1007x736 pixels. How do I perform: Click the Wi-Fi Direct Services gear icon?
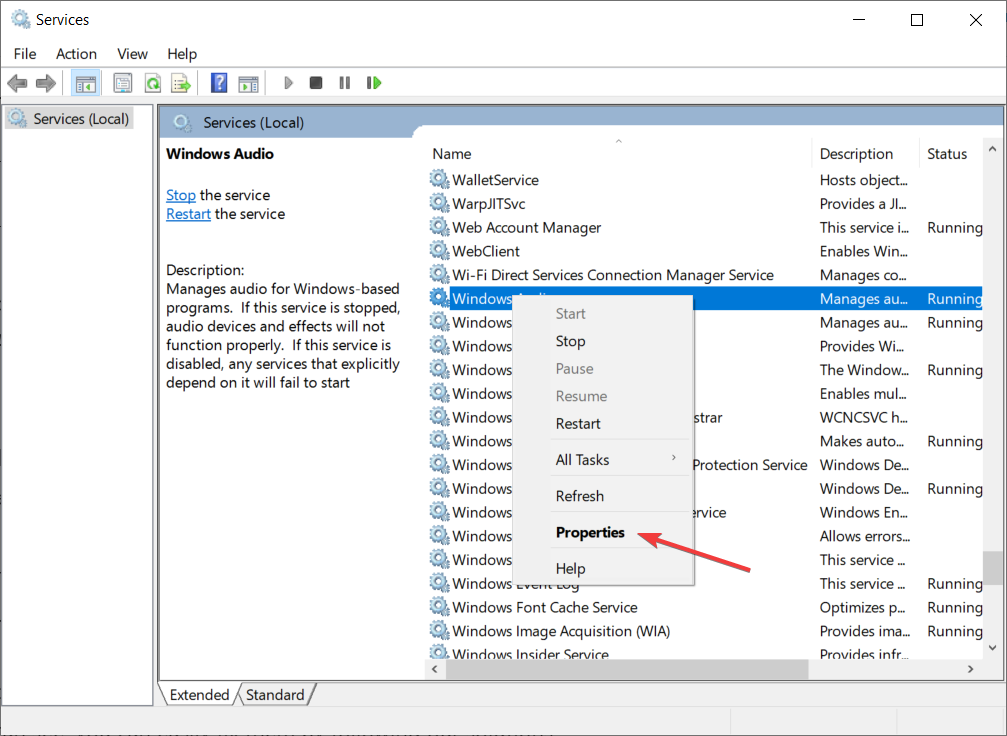pos(439,274)
